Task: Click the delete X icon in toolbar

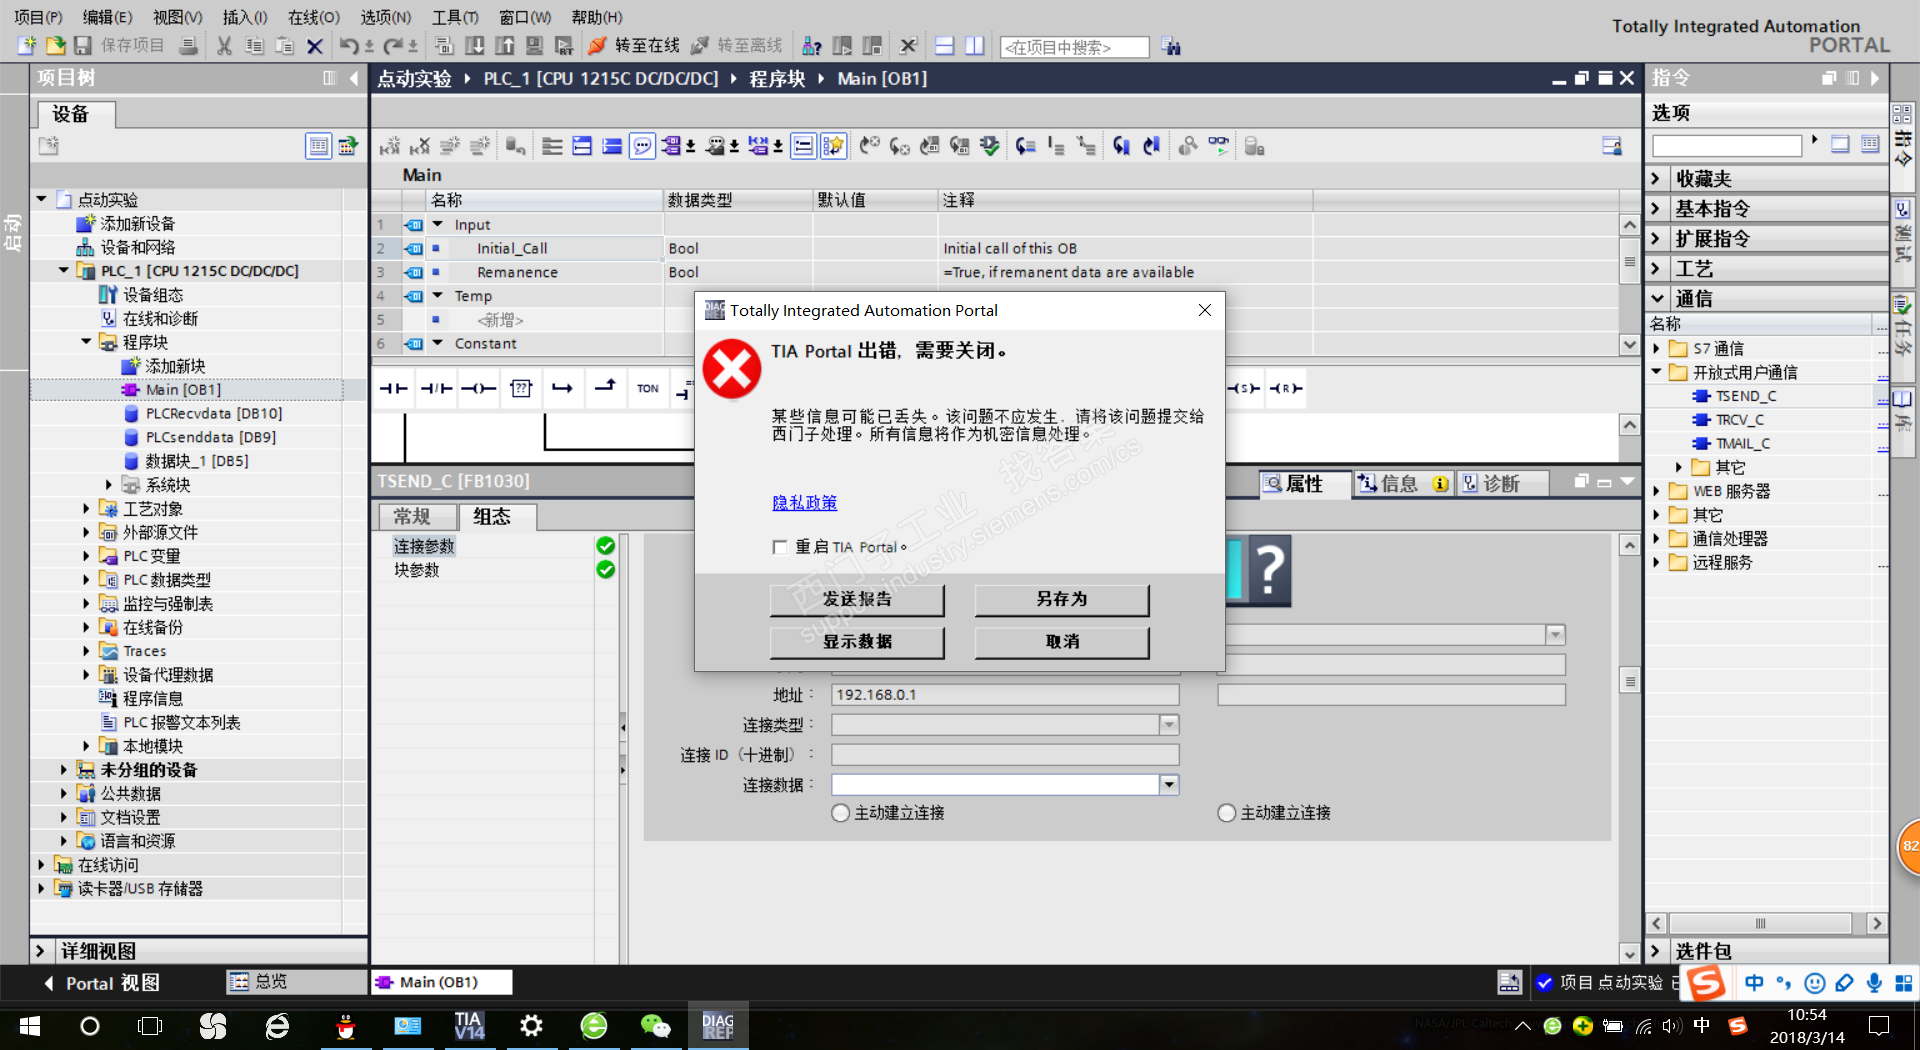Action: [315, 46]
